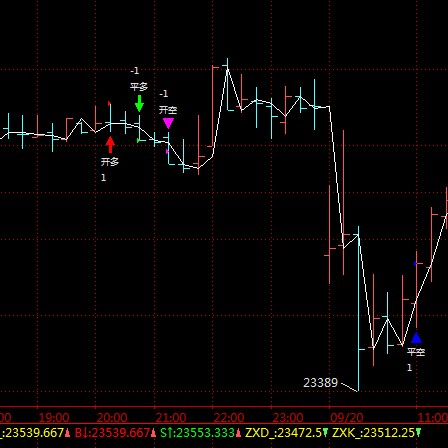Click the 09/20 date axis label

pyautogui.click(x=346, y=417)
